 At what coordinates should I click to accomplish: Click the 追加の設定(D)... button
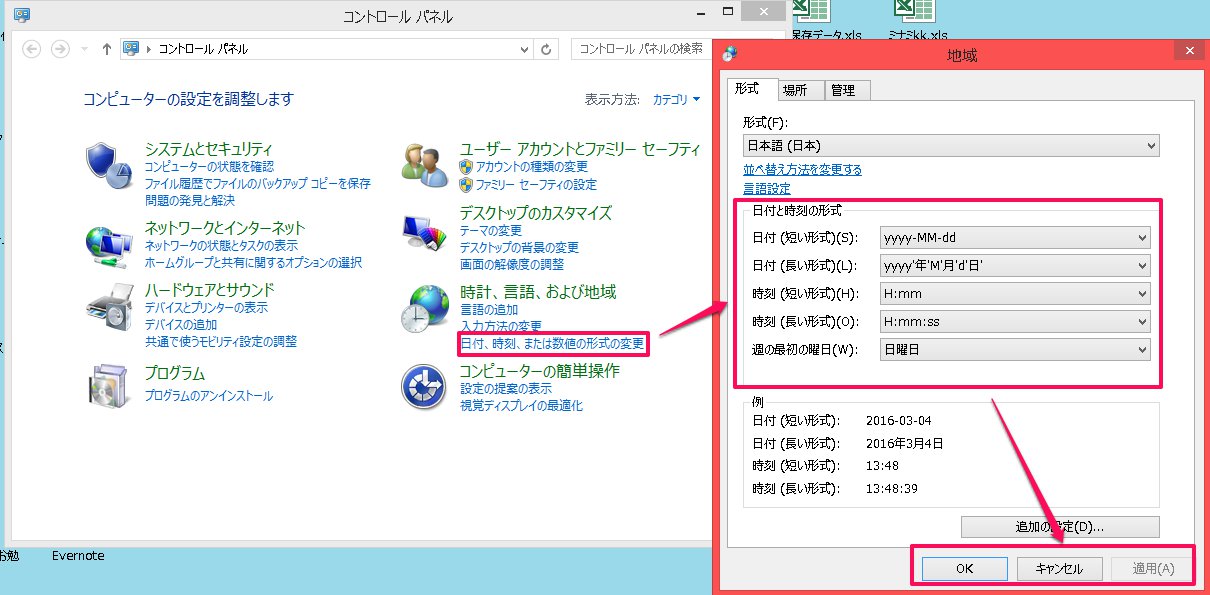point(1060,526)
